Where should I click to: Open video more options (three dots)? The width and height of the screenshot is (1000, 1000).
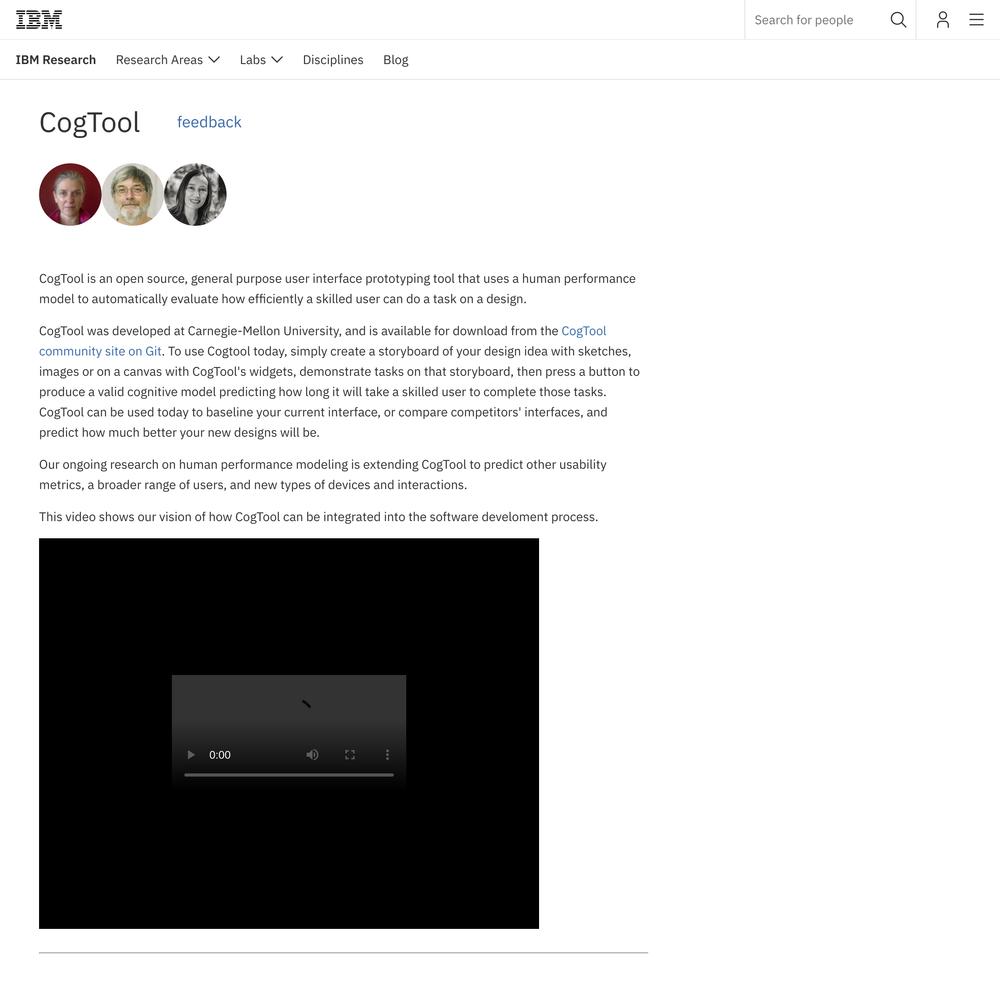pos(387,754)
